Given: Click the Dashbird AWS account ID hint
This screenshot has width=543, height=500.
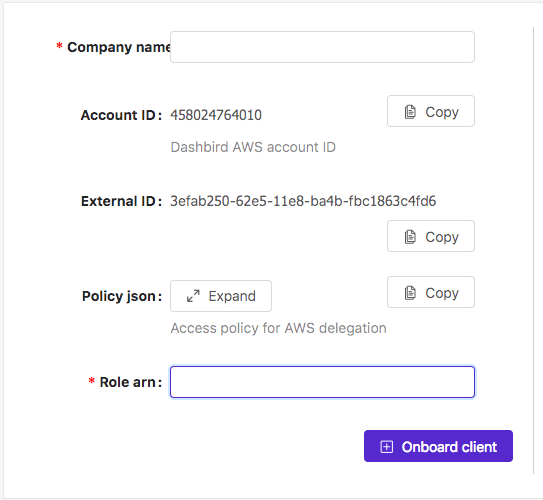Looking at the screenshot, I should pos(253,147).
